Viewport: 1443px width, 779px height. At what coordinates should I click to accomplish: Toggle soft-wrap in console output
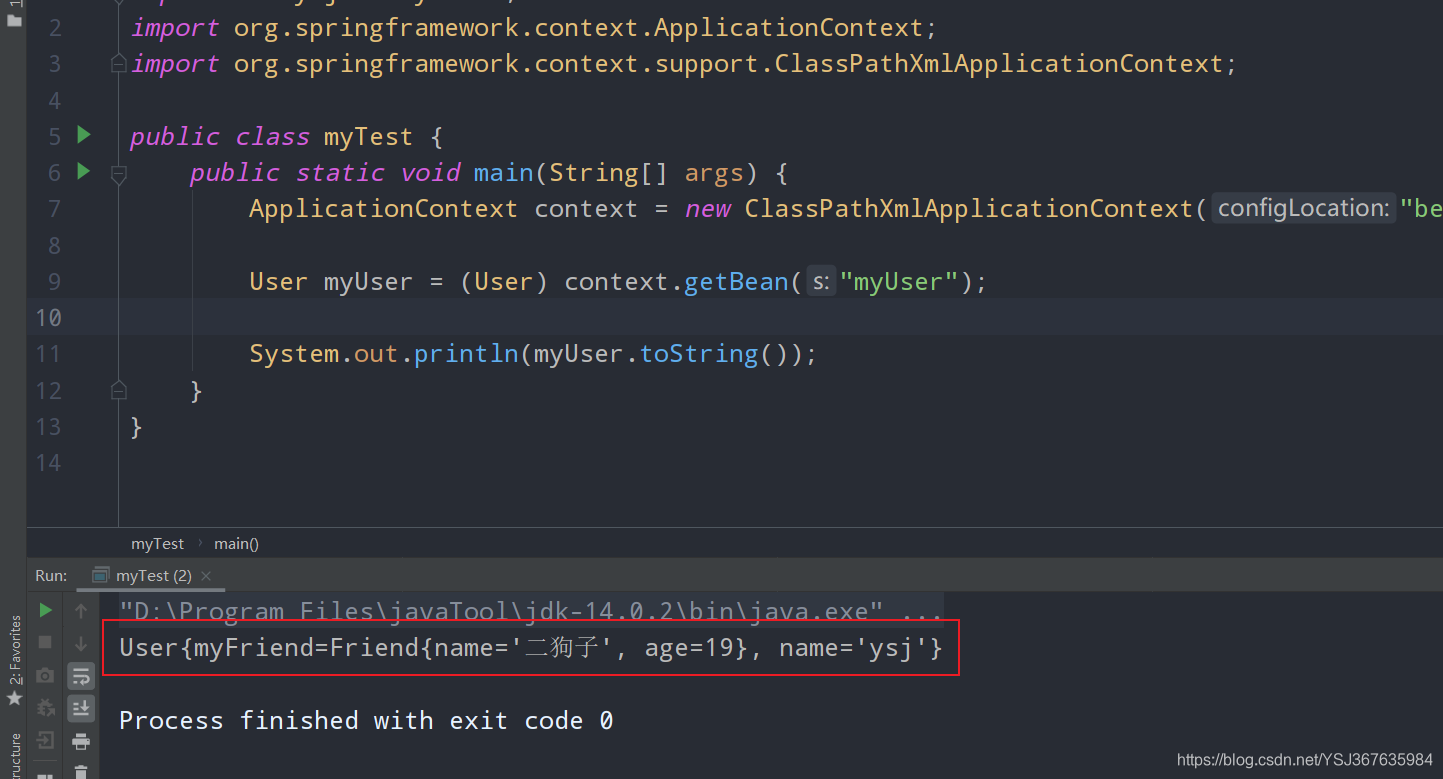(81, 676)
